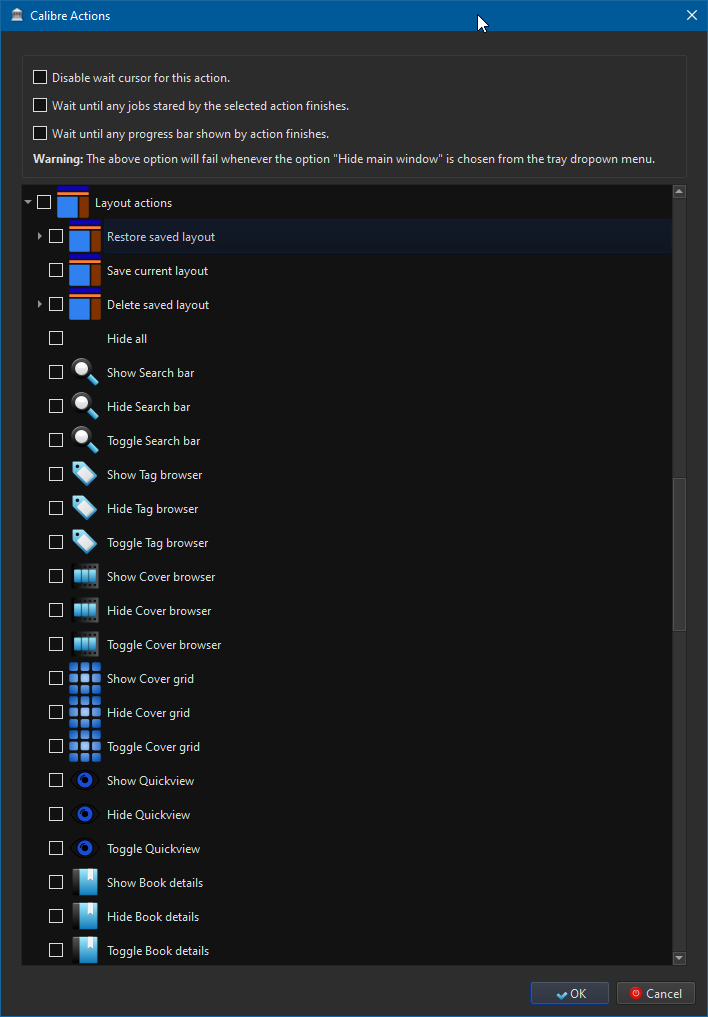Click the Toggle Cover browser icon
The width and height of the screenshot is (708, 1017).
85,644
